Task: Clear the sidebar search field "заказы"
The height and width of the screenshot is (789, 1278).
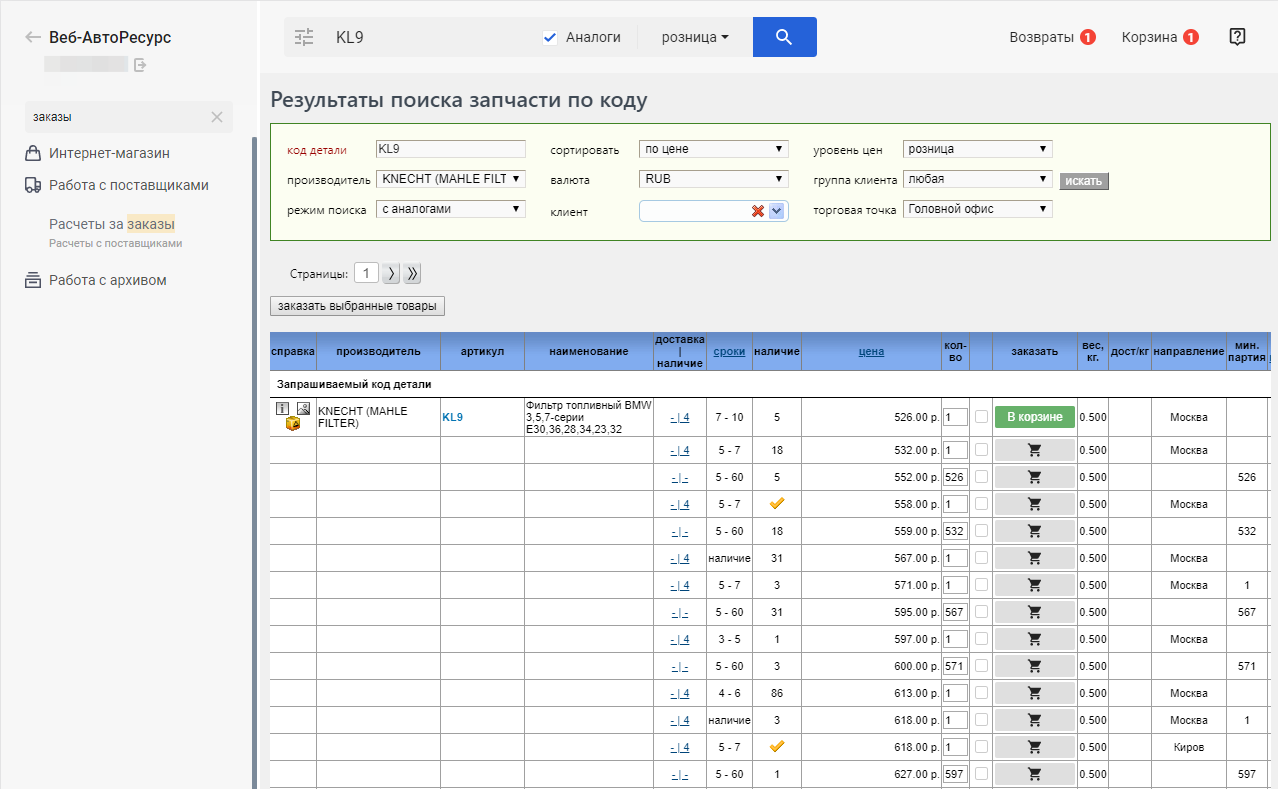Action: [217, 117]
